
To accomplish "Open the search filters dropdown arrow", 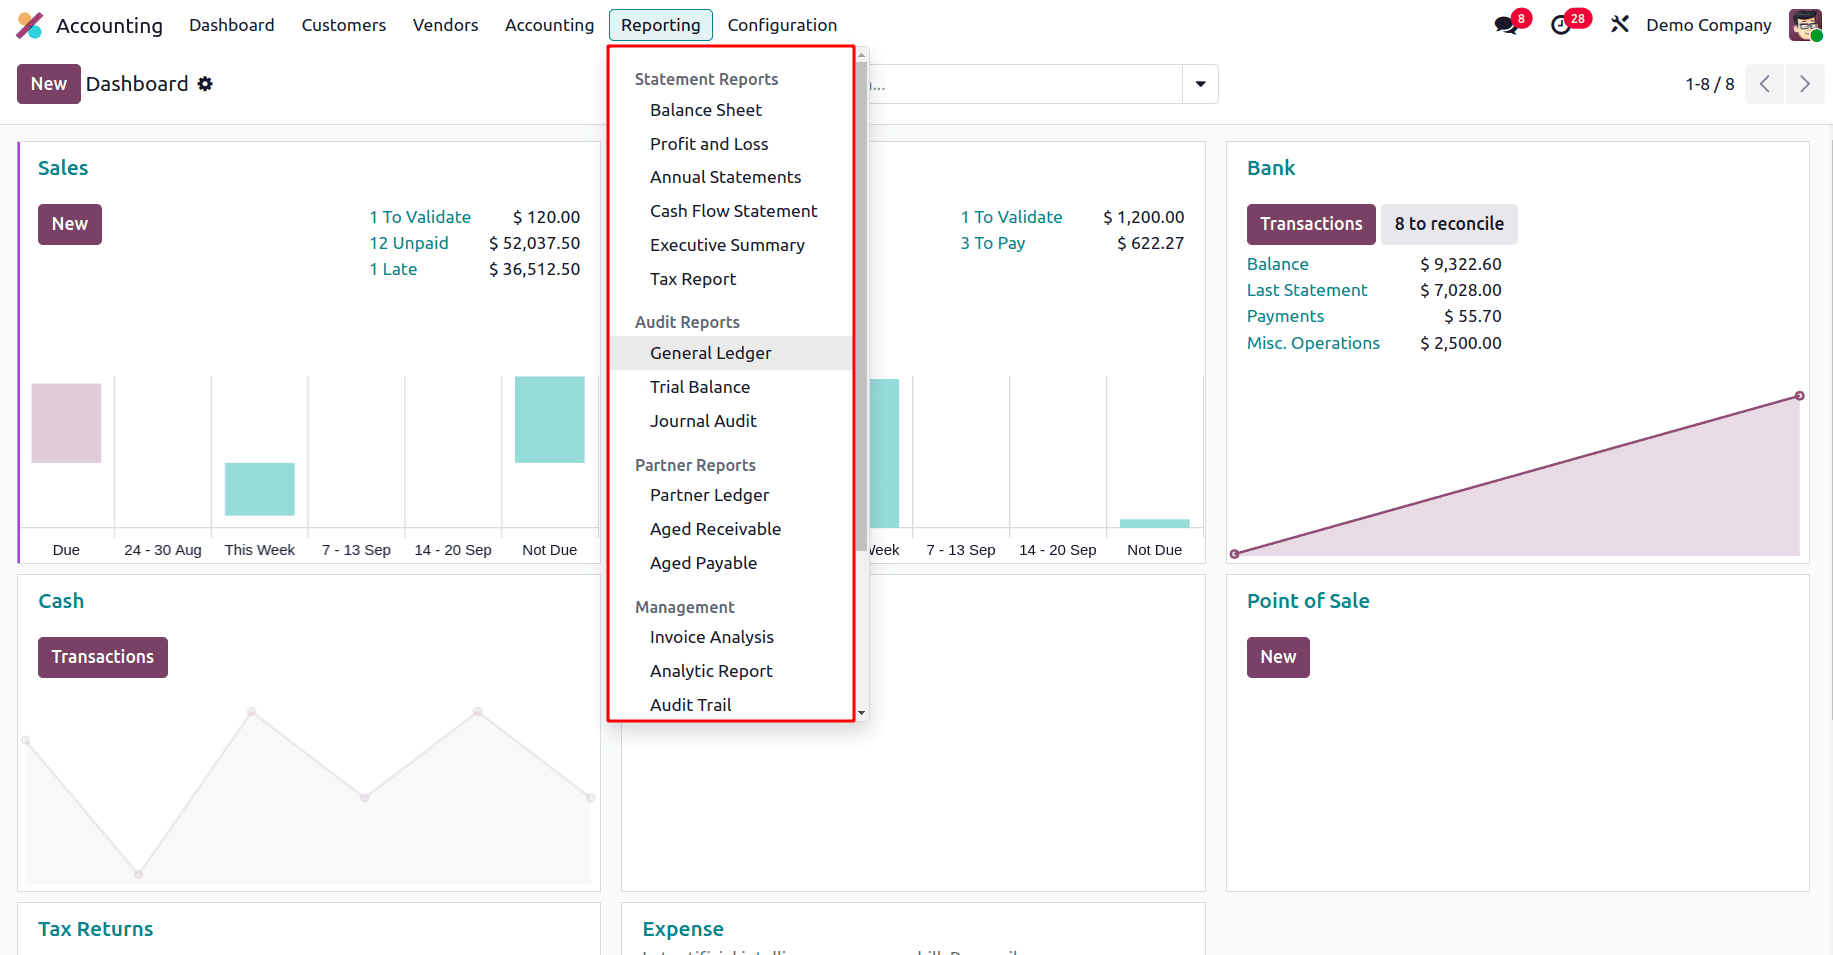I will coord(1200,84).
